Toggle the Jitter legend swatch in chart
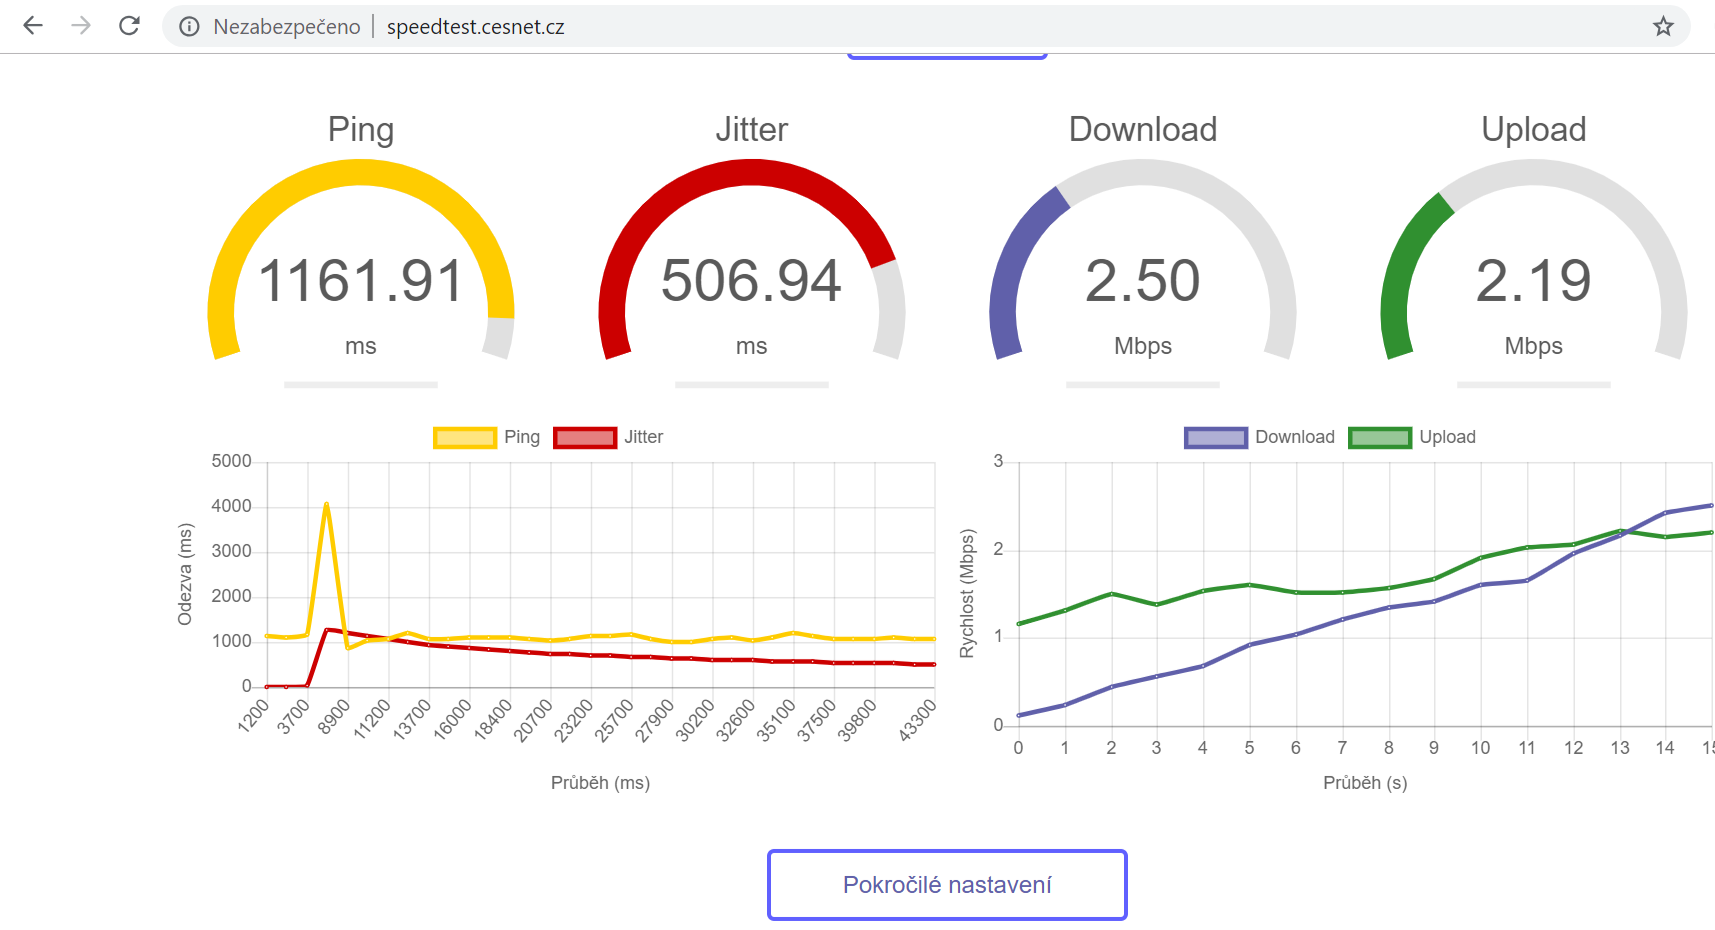1715x930 pixels. 585,437
